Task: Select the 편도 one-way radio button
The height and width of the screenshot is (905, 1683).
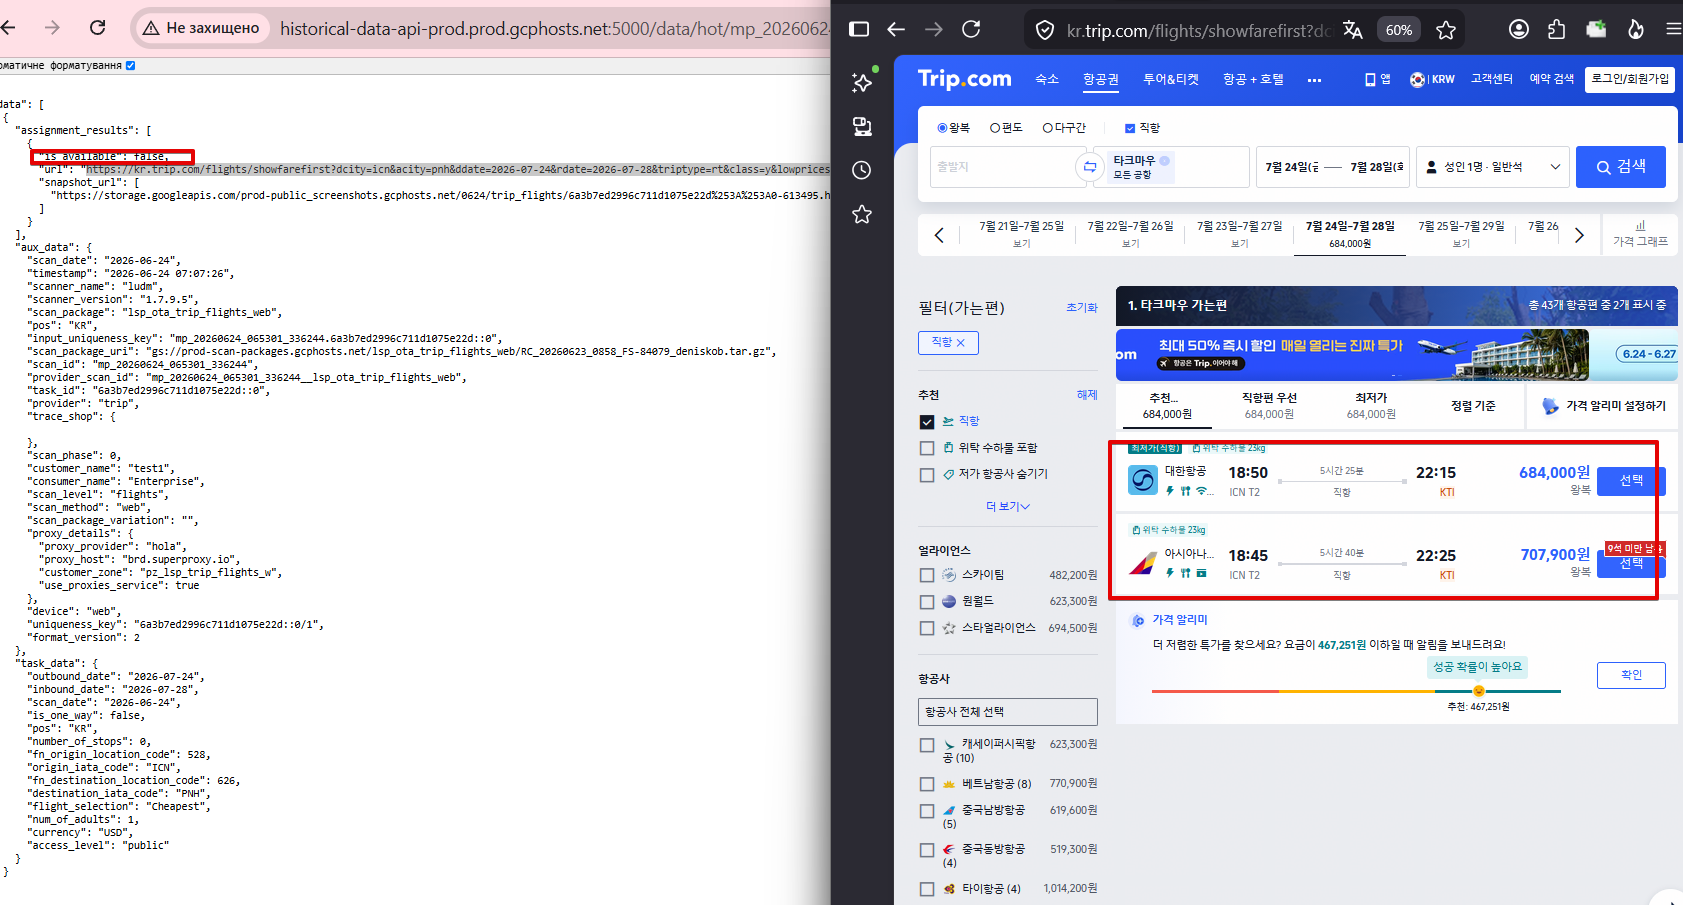Action: pos(995,128)
